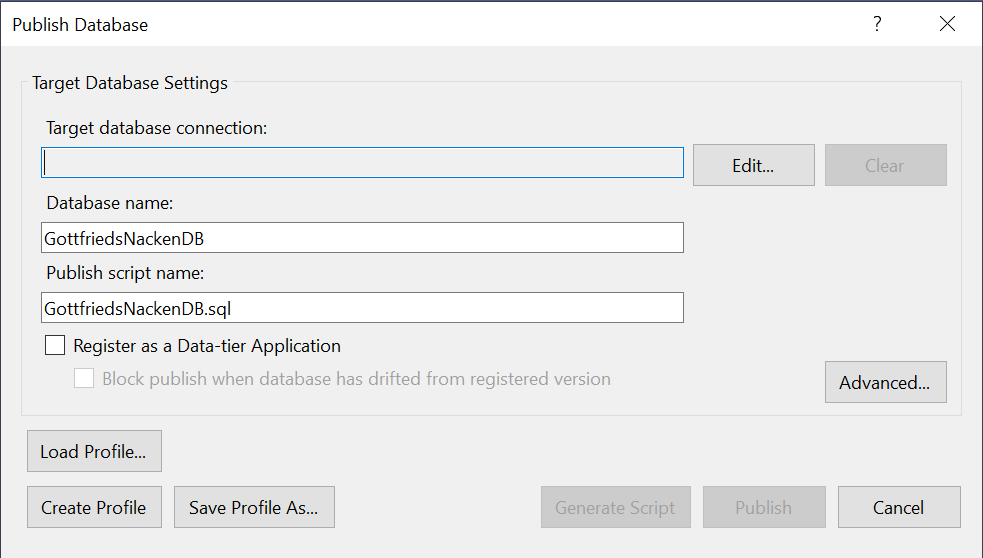Image resolution: width=983 pixels, height=558 pixels.
Task: Cancel the publish dialog
Action: point(898,508)
